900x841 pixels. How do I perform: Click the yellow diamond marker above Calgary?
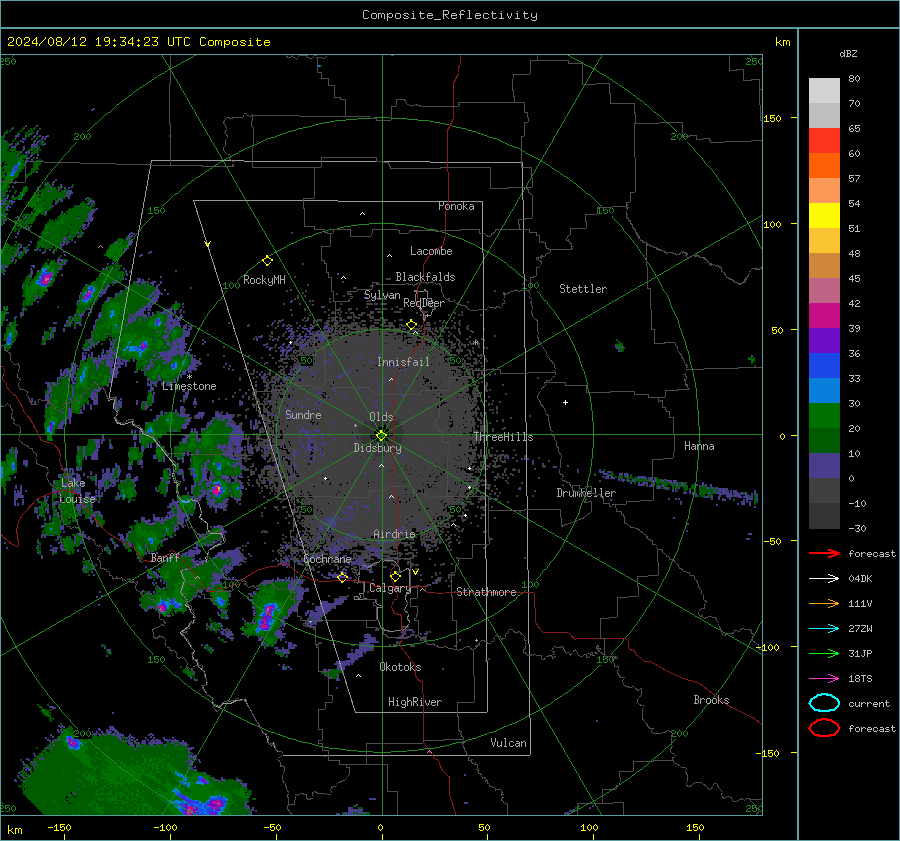pyautogui.click(x=395, y=576)
